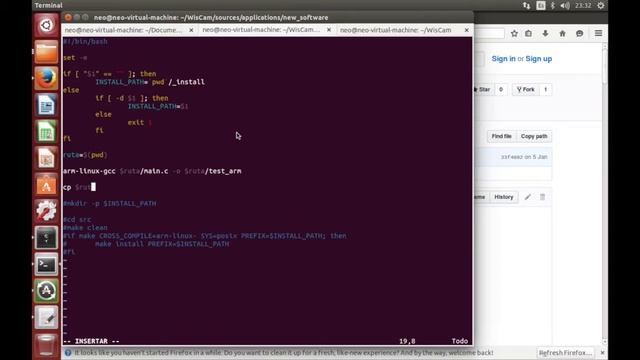The width and height of the screenshot is (640, 360).
Task: Open the Terminal icon in the dock
Action: [46, 264]
